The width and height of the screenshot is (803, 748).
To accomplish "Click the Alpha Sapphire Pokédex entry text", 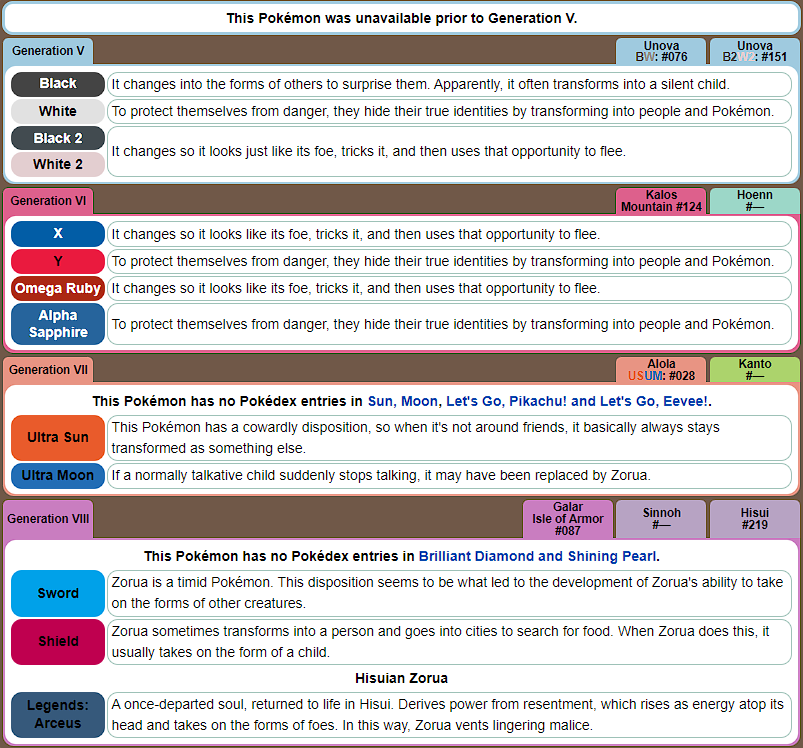I will [449, 325].
